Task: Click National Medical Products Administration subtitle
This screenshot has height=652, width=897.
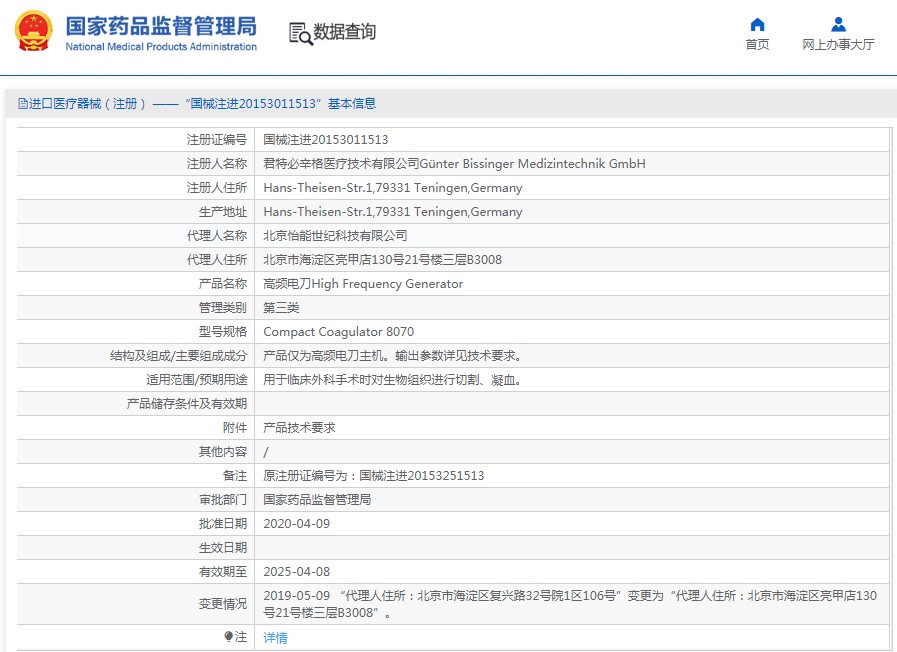Action: coord(161,47)
